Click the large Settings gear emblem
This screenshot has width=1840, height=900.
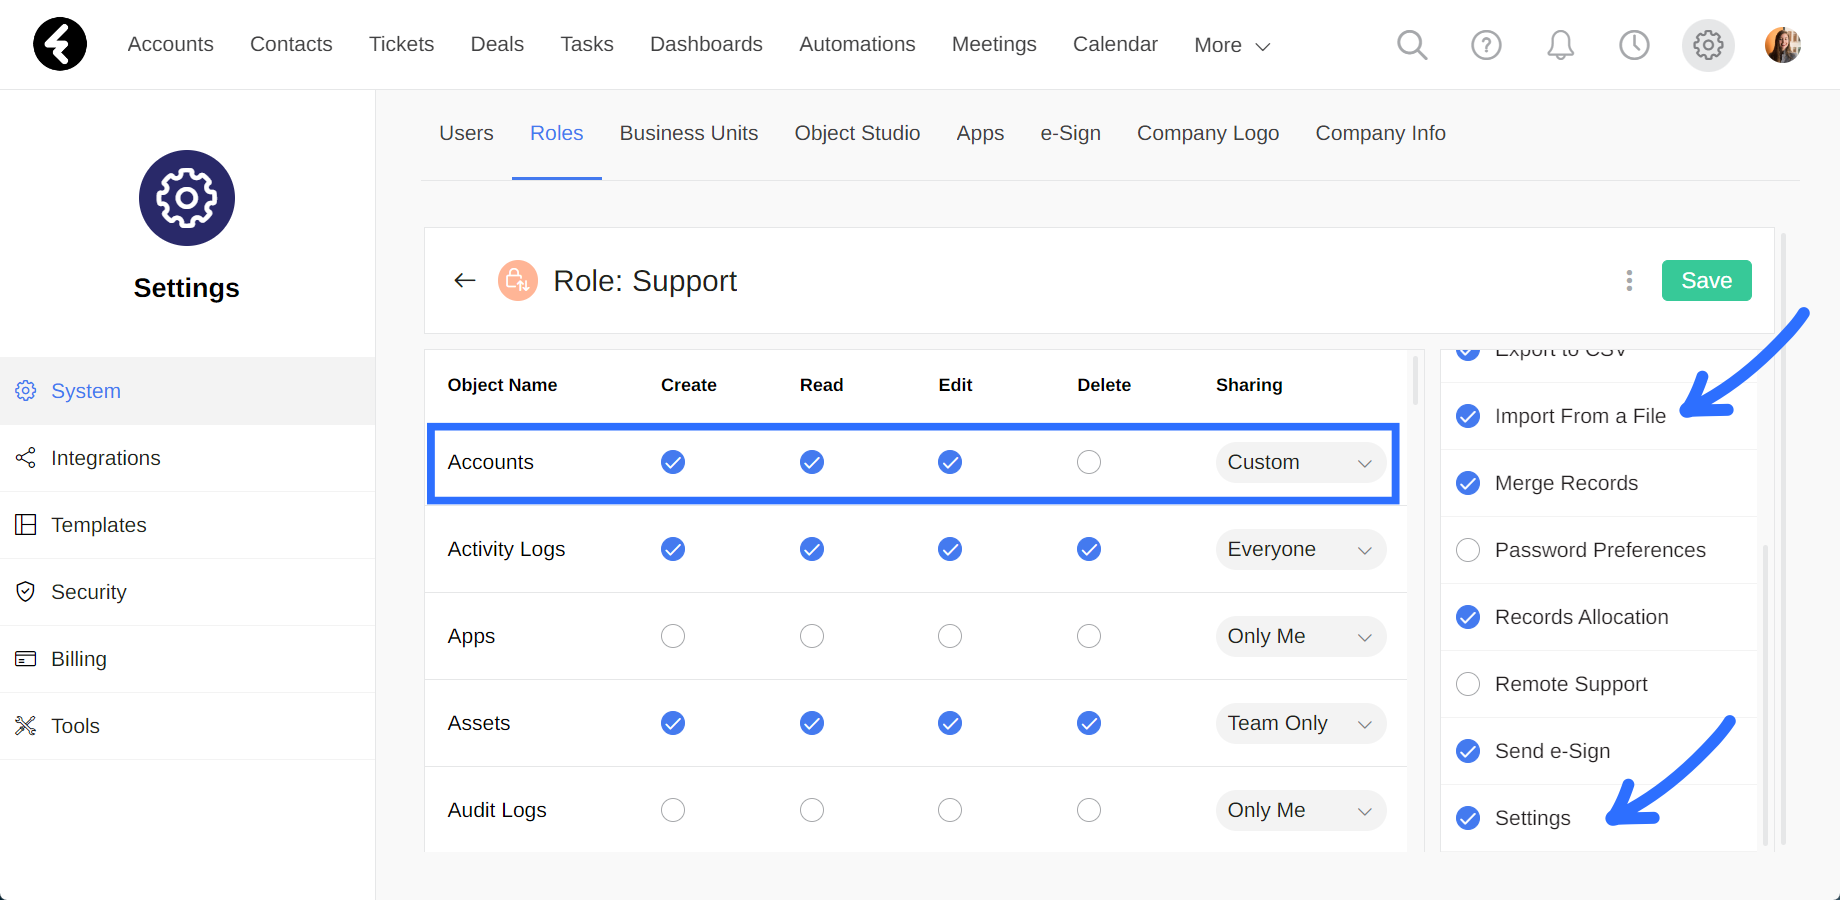click(187, 198)
